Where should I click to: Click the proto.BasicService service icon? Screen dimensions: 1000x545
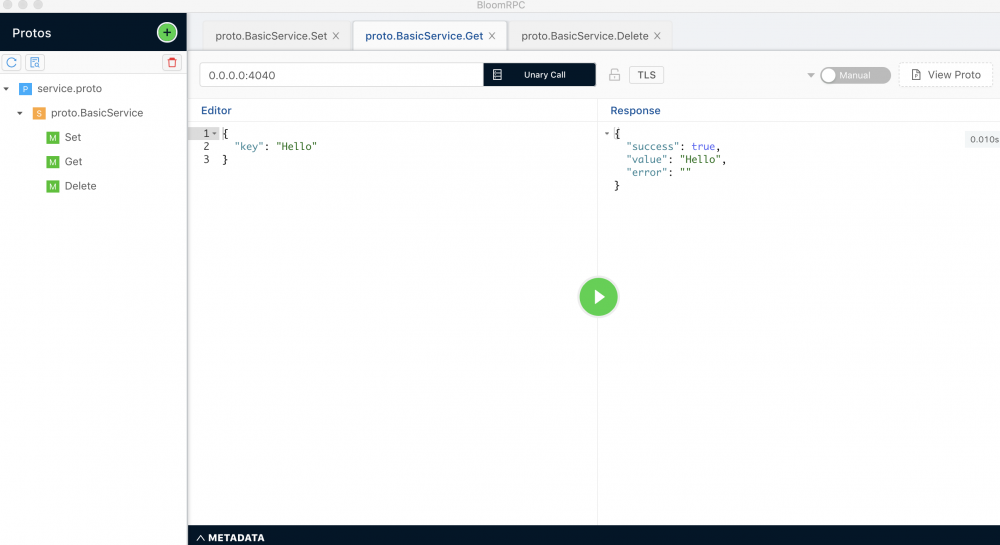(x=39, y=113)
